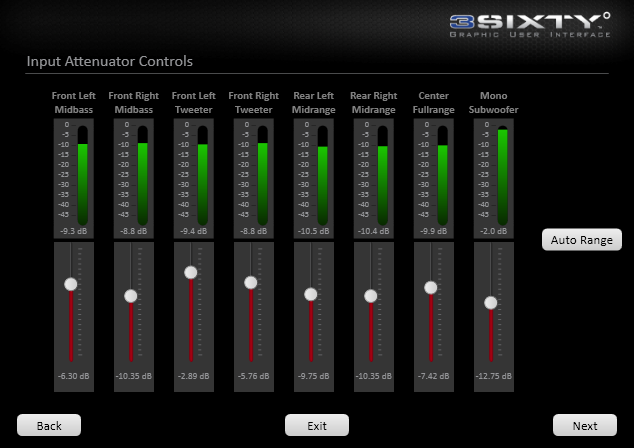The image size is (634, 448).
Task: Click the Rear Left Midrange slider knob
Action: tap(311, 294)
